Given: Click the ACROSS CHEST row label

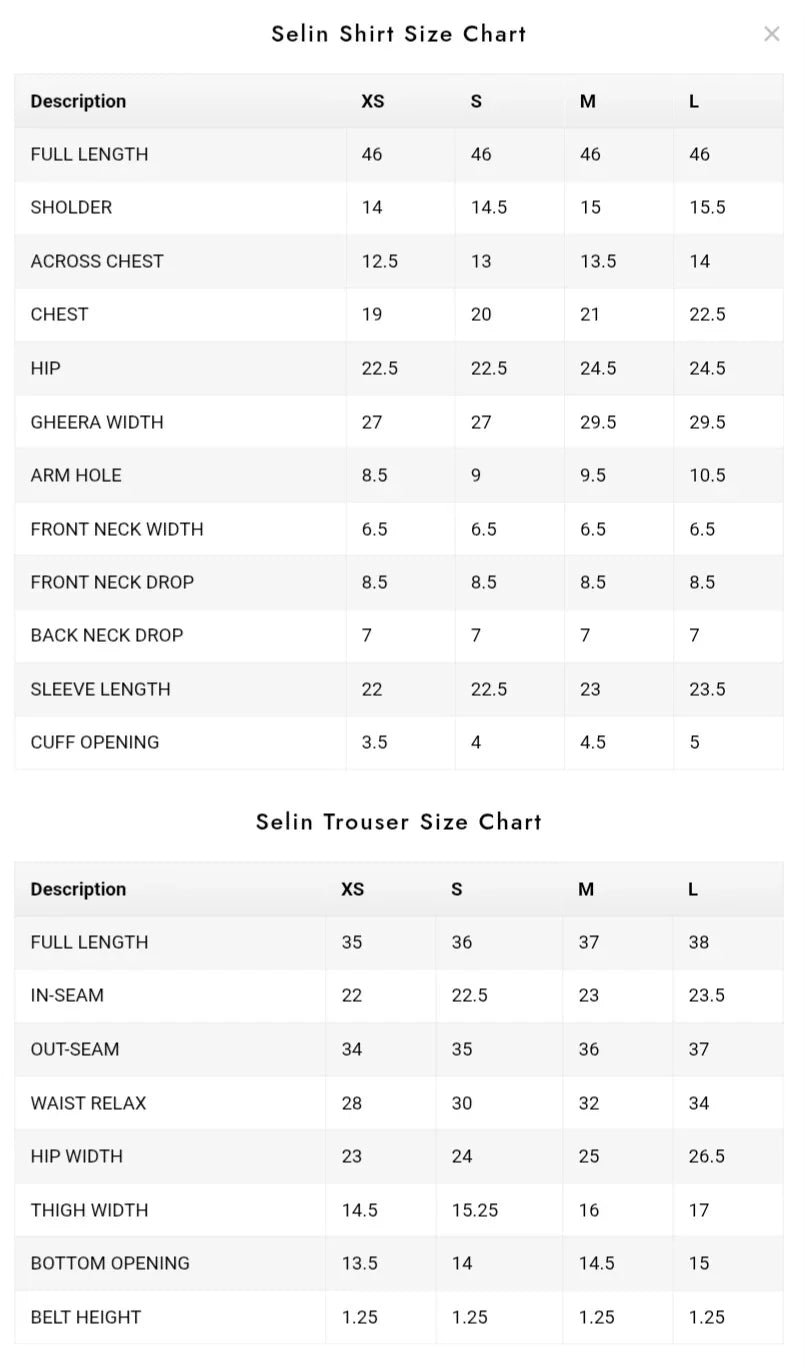Looking at the screenshot, I should (97, 261).
